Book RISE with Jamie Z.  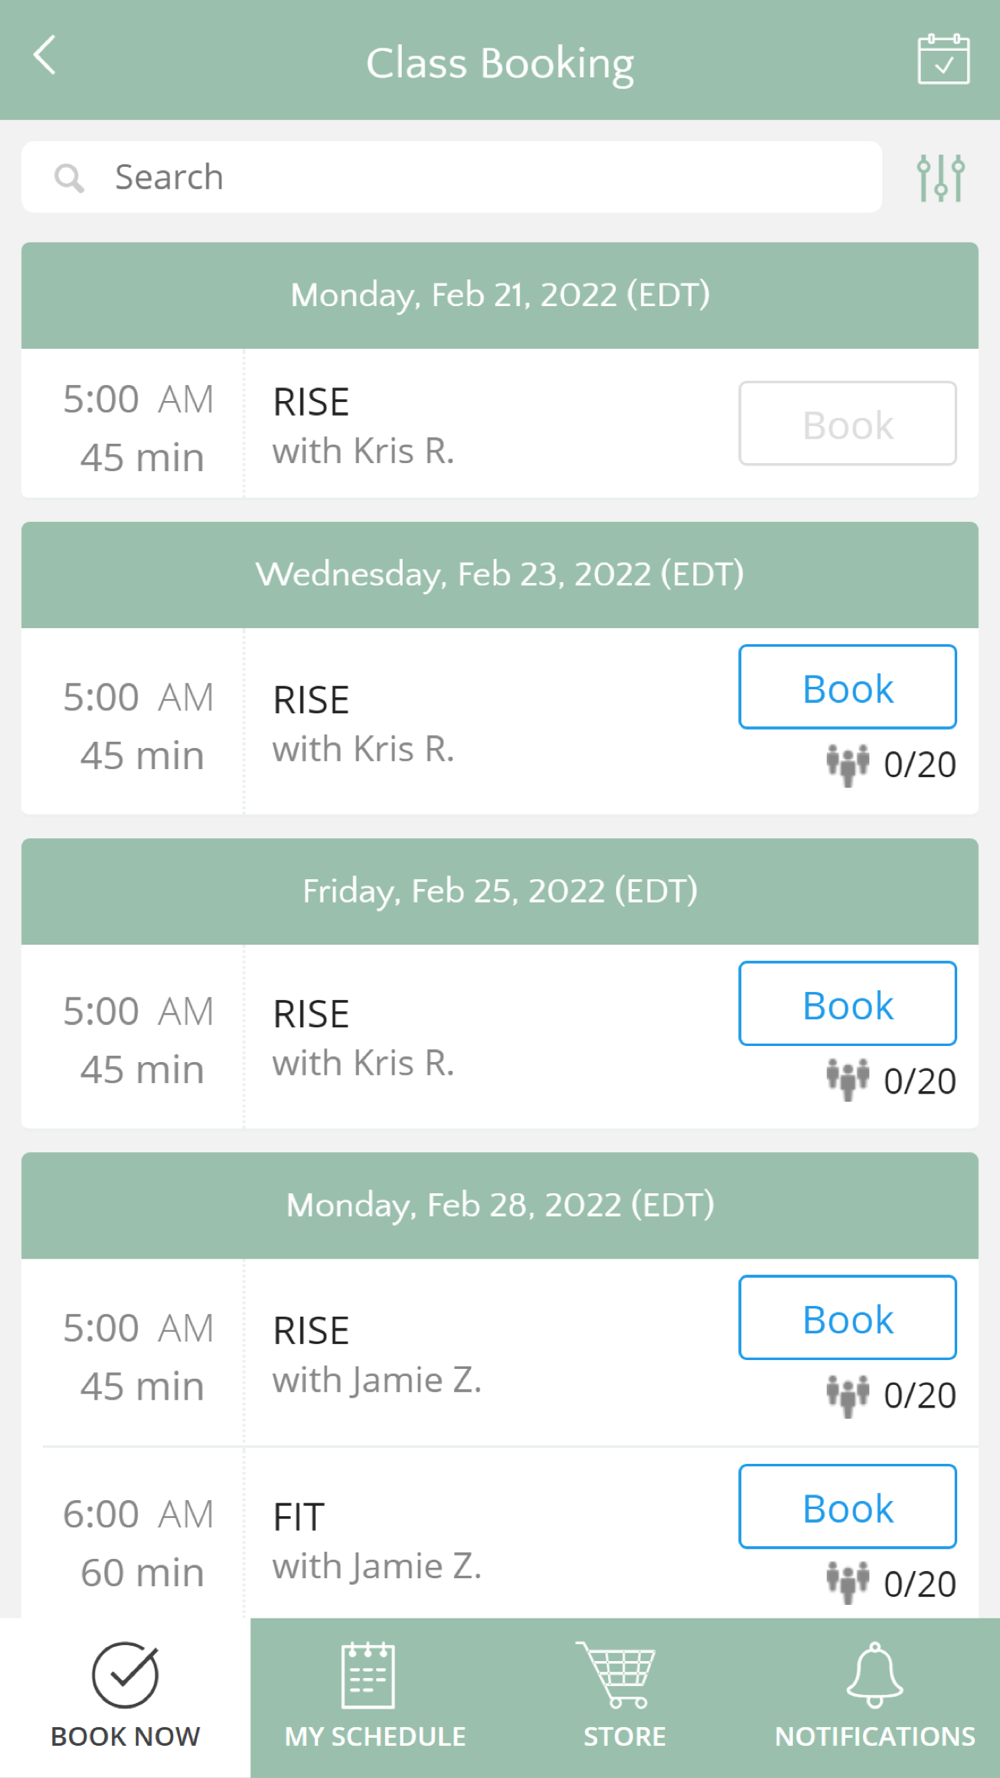click(847, 1318)
